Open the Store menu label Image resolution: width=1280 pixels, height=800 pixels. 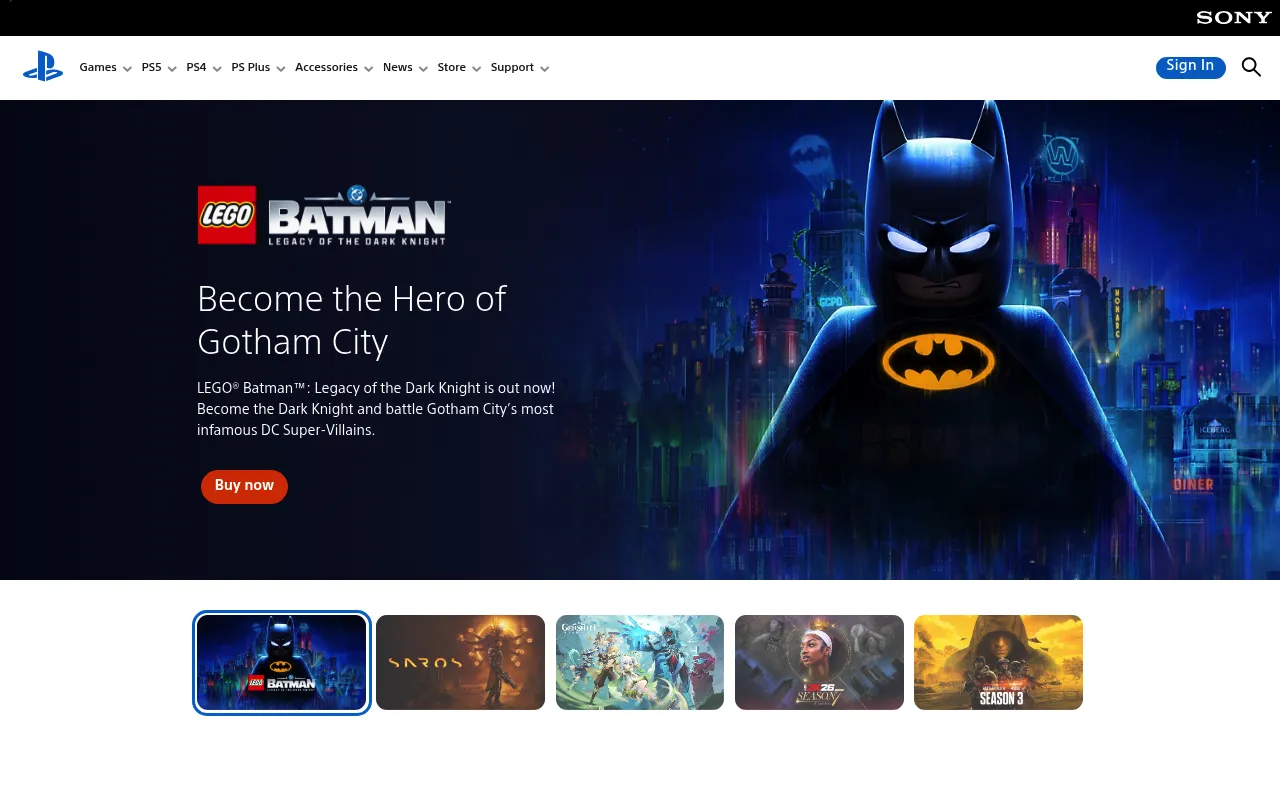pyautogui.click(x=452, y=68)
